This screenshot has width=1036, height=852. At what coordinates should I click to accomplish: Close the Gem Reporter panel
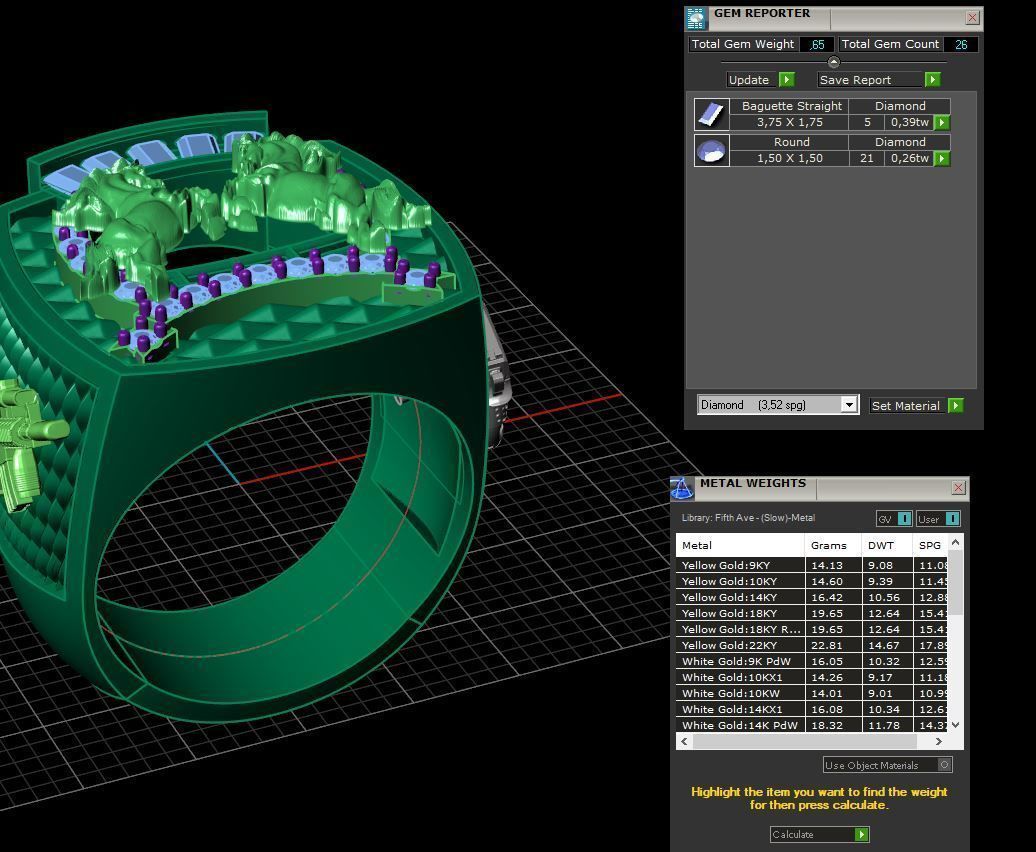[x=972, y=18]
